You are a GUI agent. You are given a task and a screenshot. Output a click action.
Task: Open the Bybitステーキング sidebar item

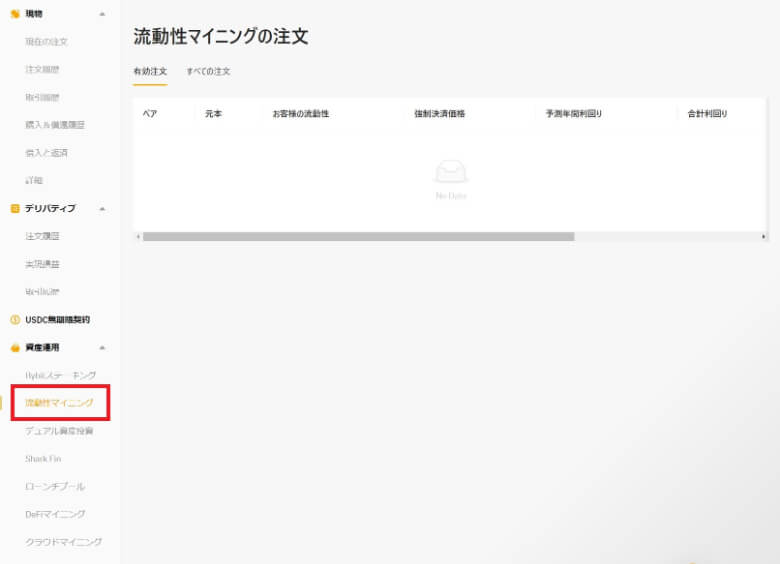coord(61,376)
